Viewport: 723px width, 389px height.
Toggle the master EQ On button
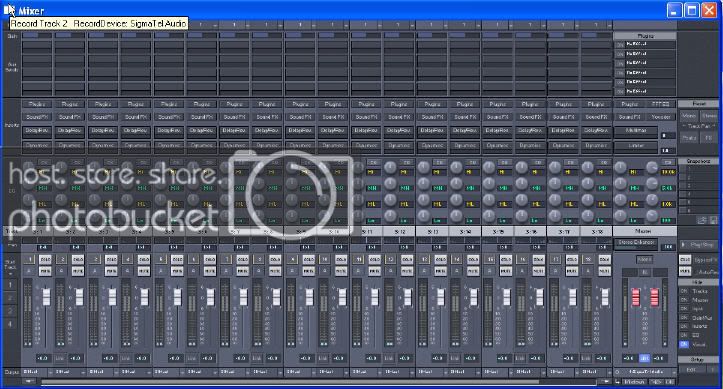[x=667, y=162]
